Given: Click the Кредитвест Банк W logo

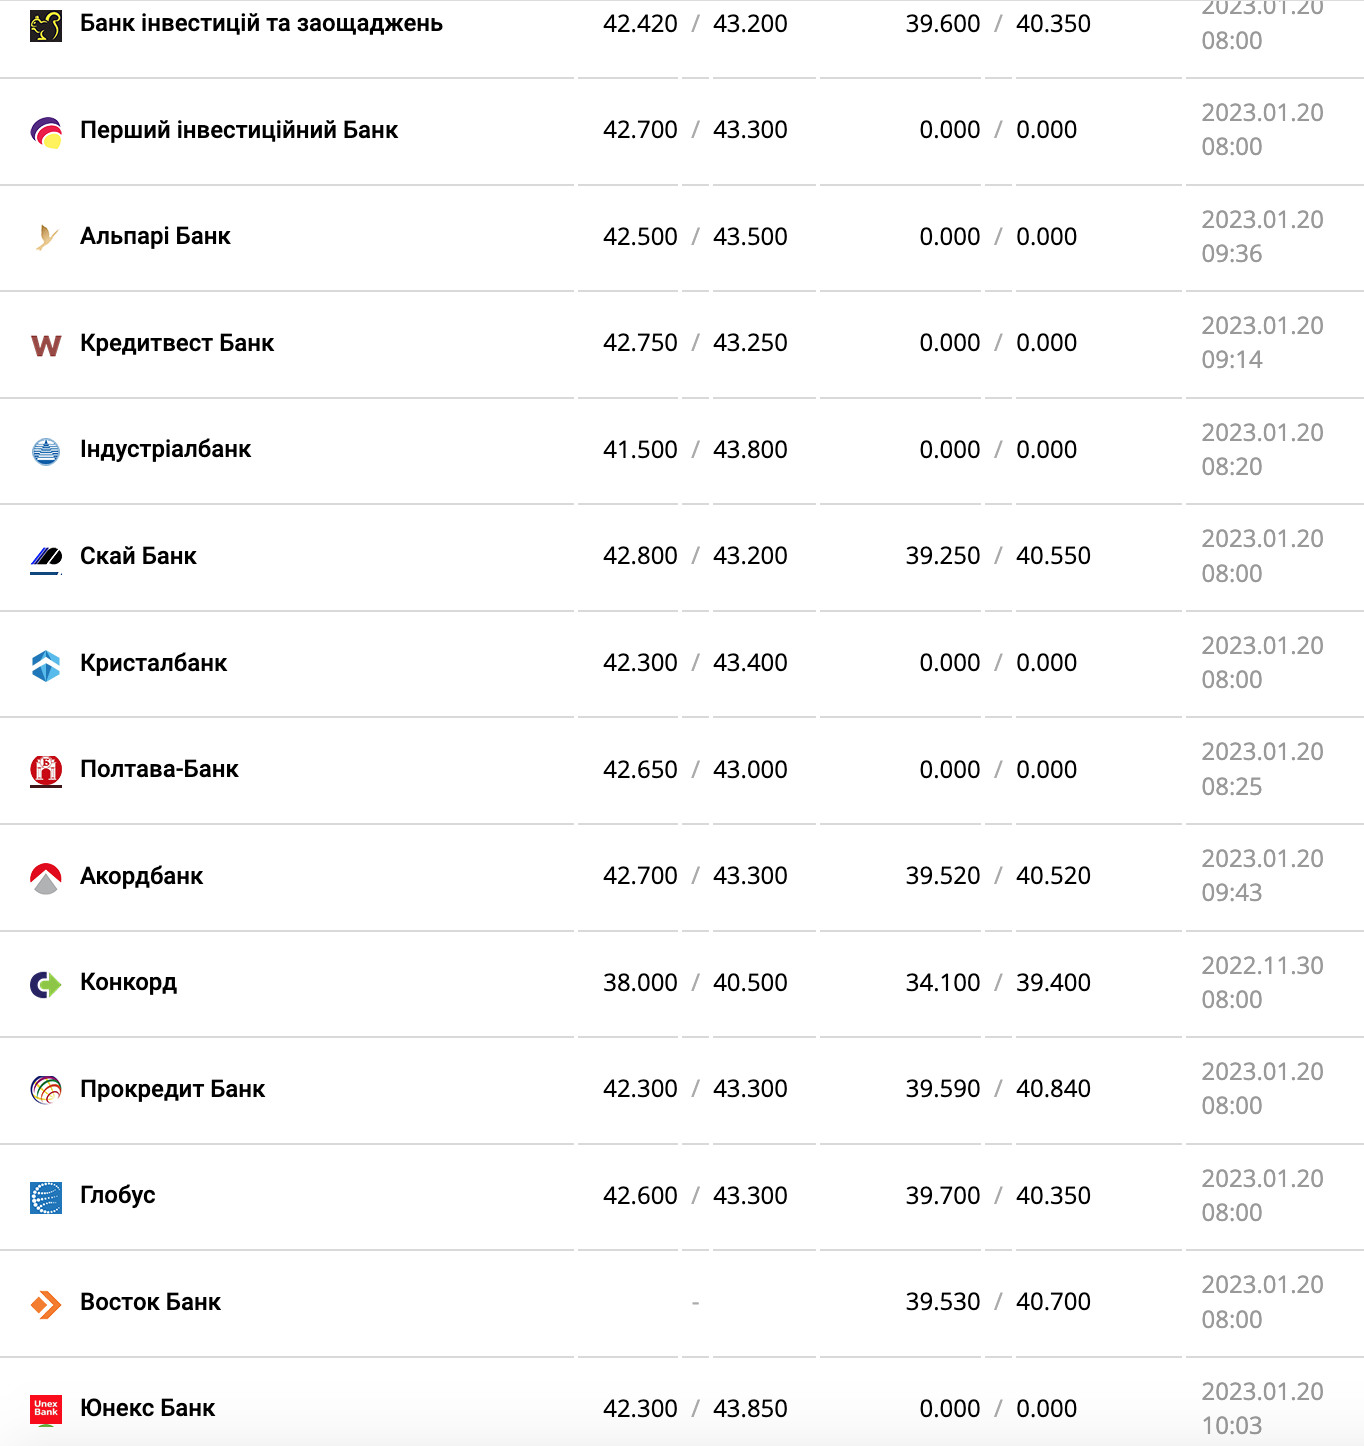Looking at the screenshot, I should point(46,345).
